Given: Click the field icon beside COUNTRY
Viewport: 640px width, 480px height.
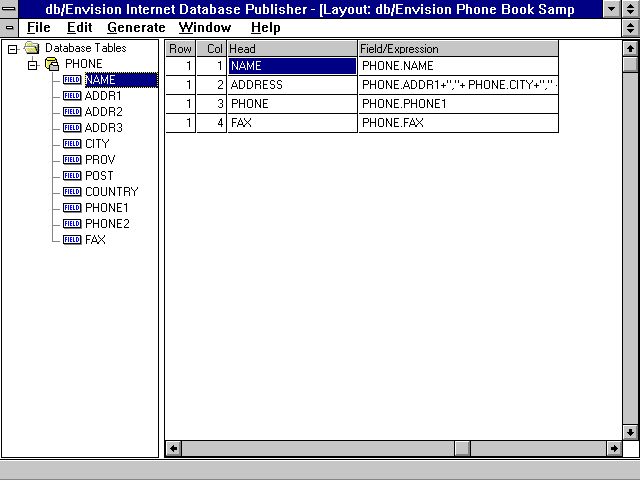Looking at the screenshot, I should point(72,192).
